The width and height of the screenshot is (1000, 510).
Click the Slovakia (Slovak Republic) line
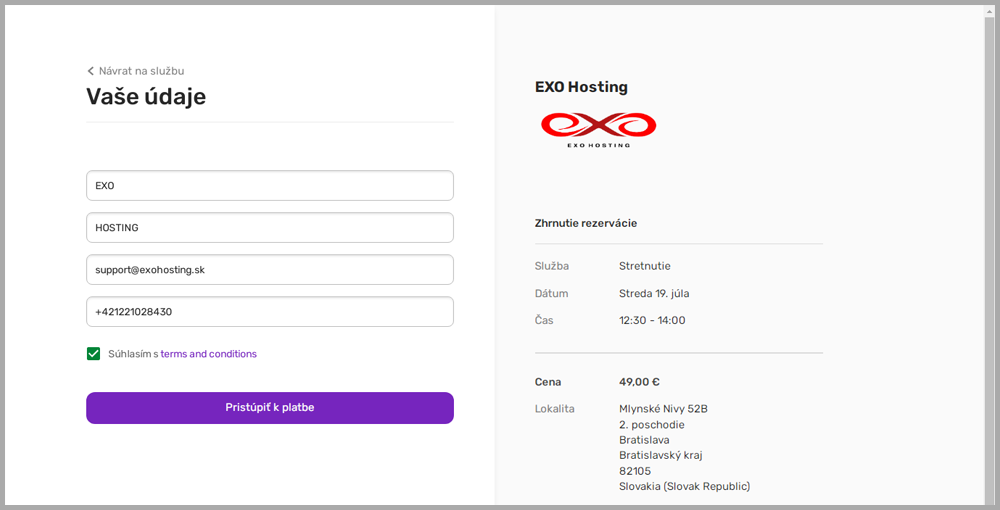684,486
